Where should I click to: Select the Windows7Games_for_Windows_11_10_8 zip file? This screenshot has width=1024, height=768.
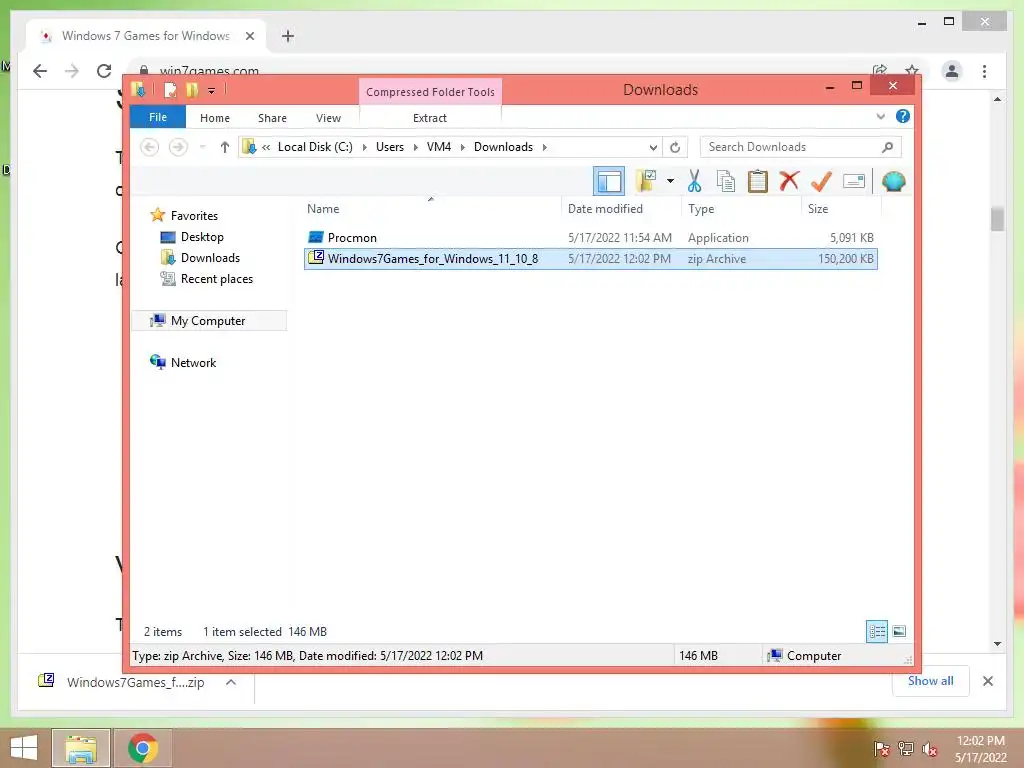(590, 259)
